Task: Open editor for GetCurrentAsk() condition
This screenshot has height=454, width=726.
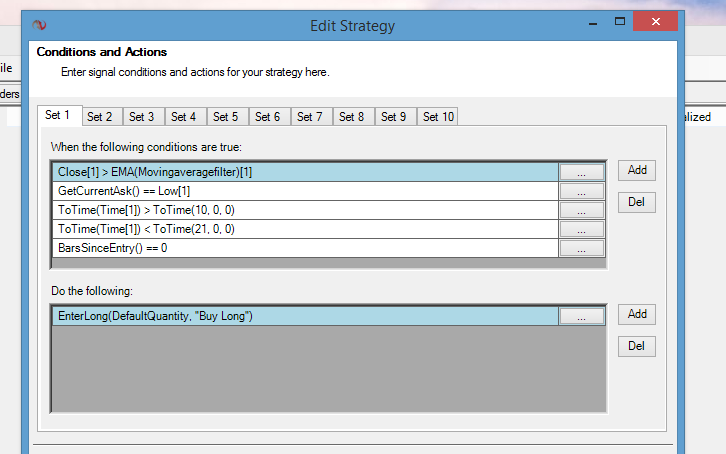Action: 581,191
